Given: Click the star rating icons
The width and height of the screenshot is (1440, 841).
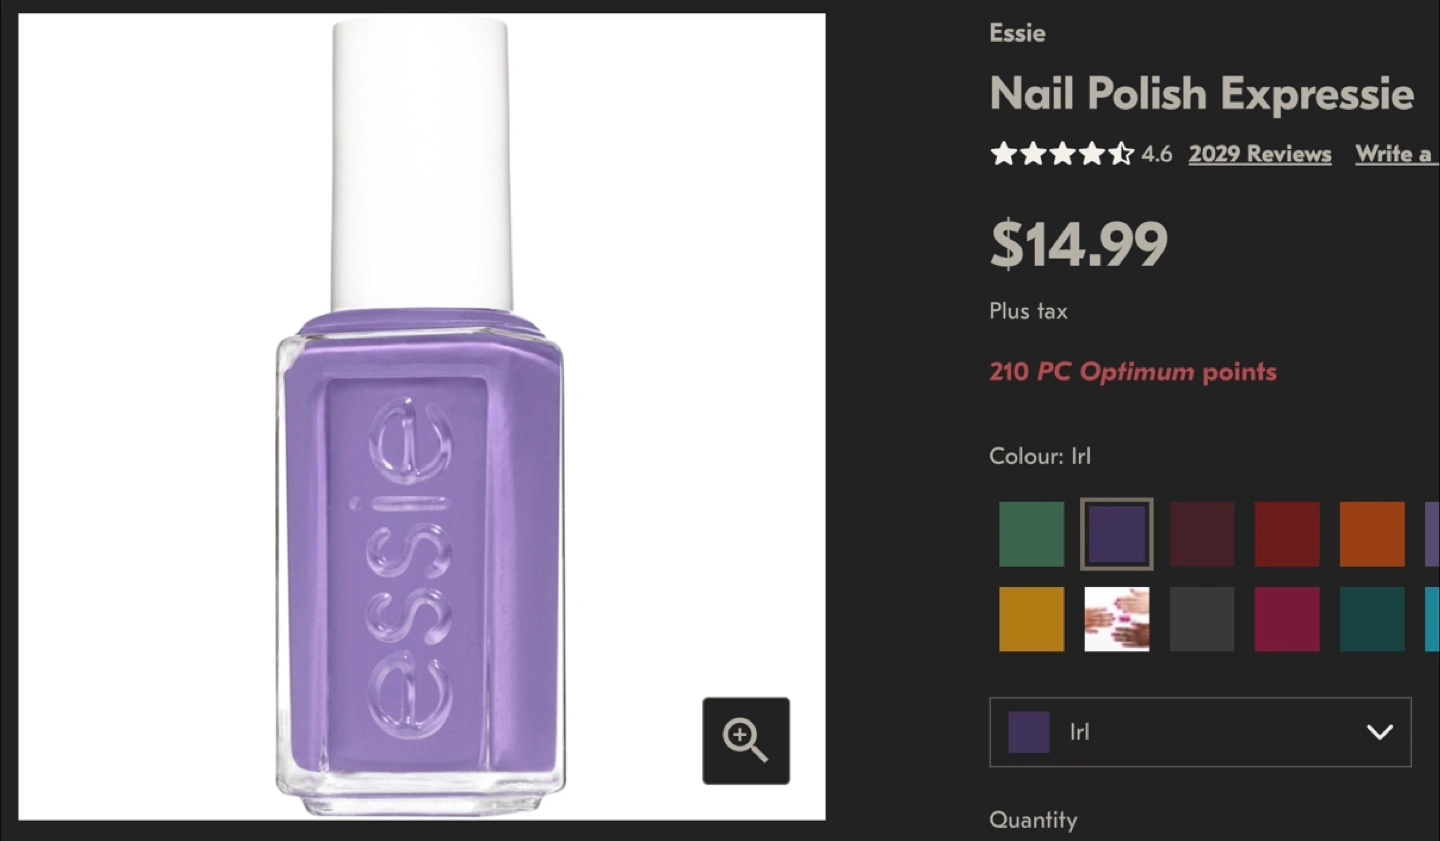Looking at the screenshot, I should pyautogui.click(x=1061, y=154).
